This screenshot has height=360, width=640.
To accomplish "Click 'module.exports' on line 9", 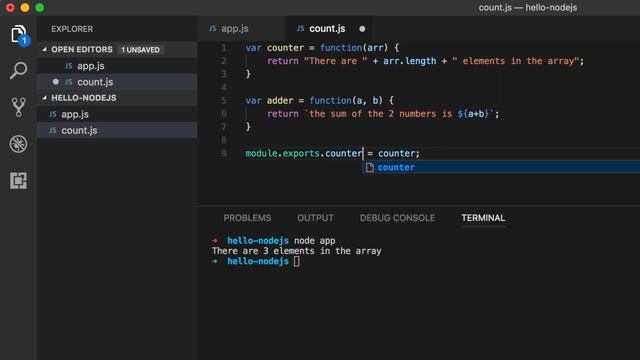I will pyautogui.click(x=282, y=153).
